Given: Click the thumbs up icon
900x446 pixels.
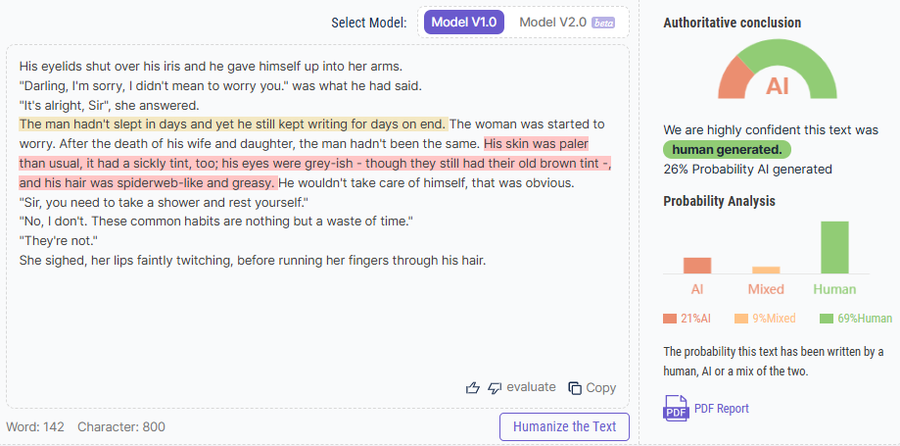Looking at the screenshot, I should [473, 388].
